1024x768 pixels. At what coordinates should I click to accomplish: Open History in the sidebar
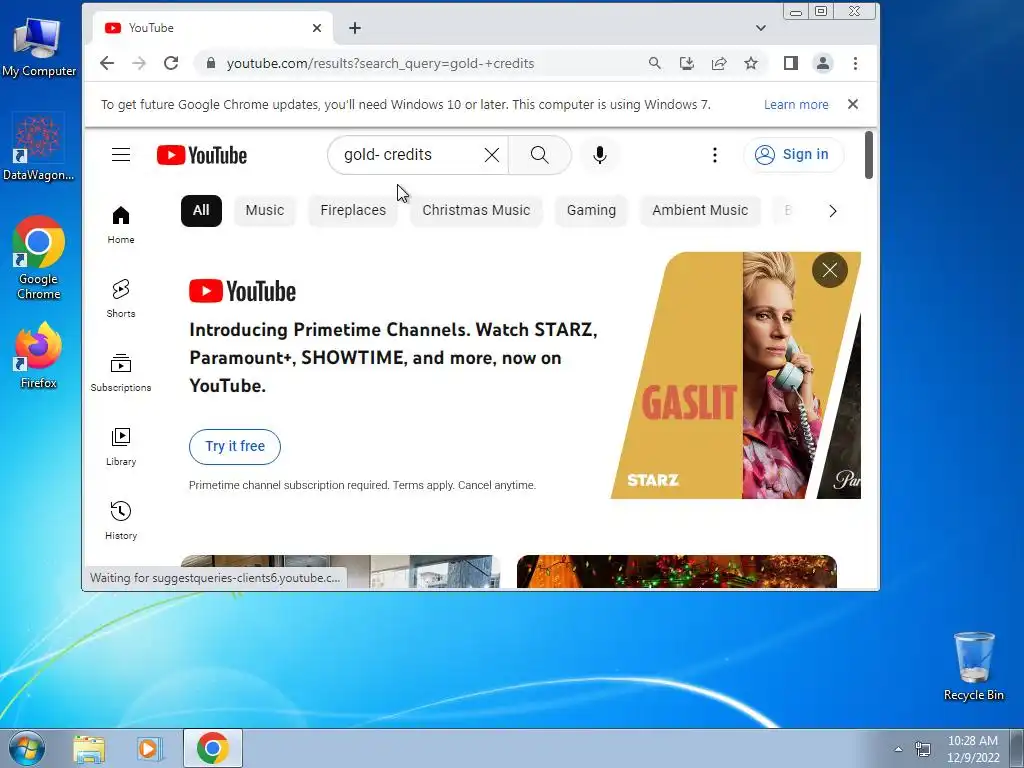pyautogui.click(x=121, y=520)
